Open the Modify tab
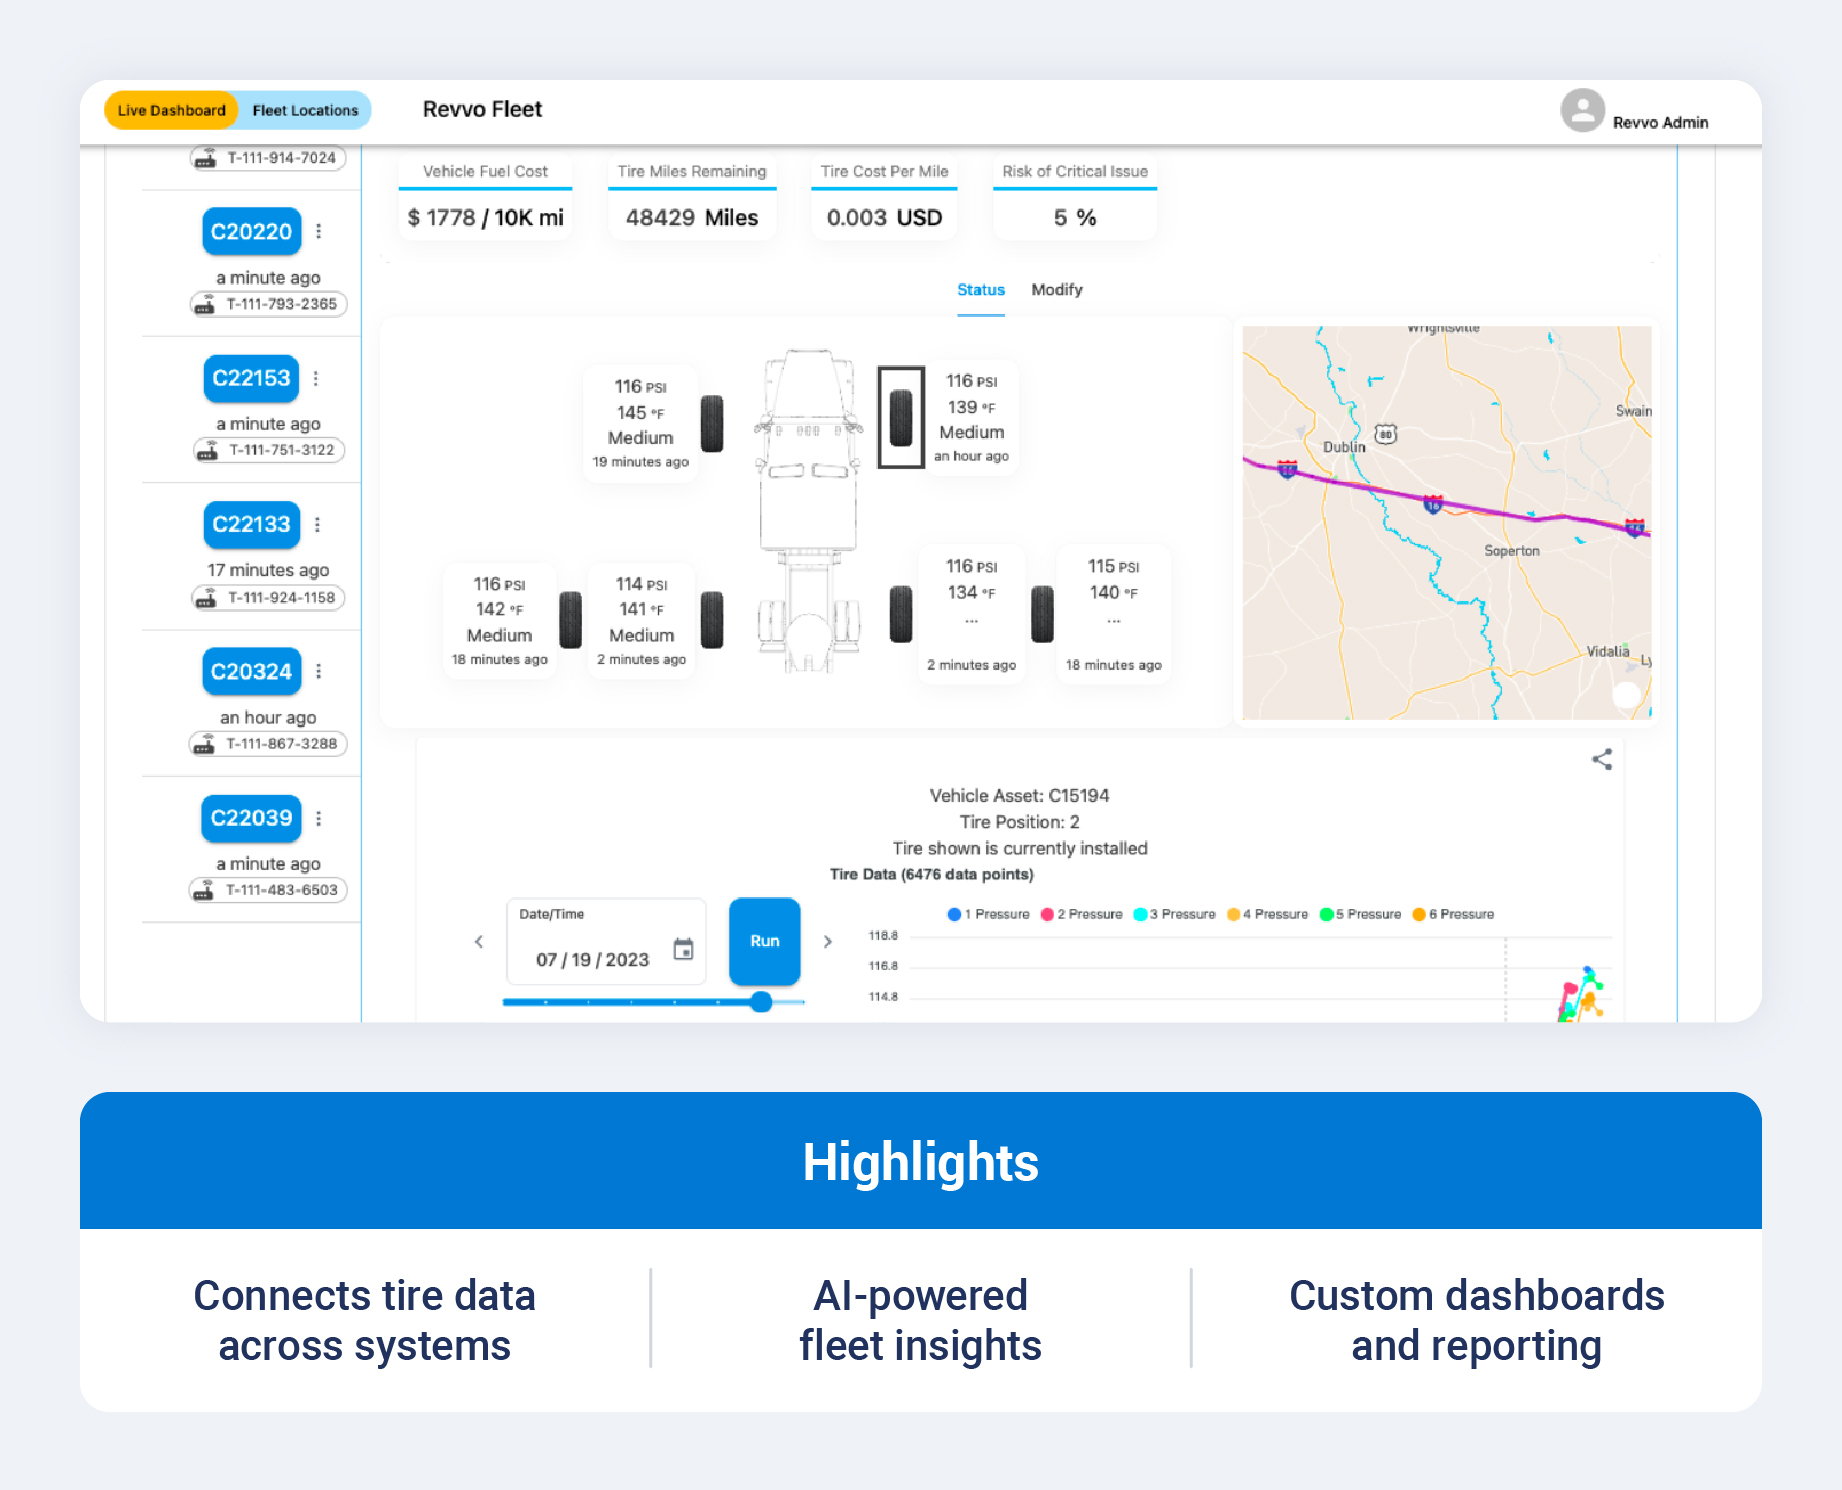 (1057, 290)
